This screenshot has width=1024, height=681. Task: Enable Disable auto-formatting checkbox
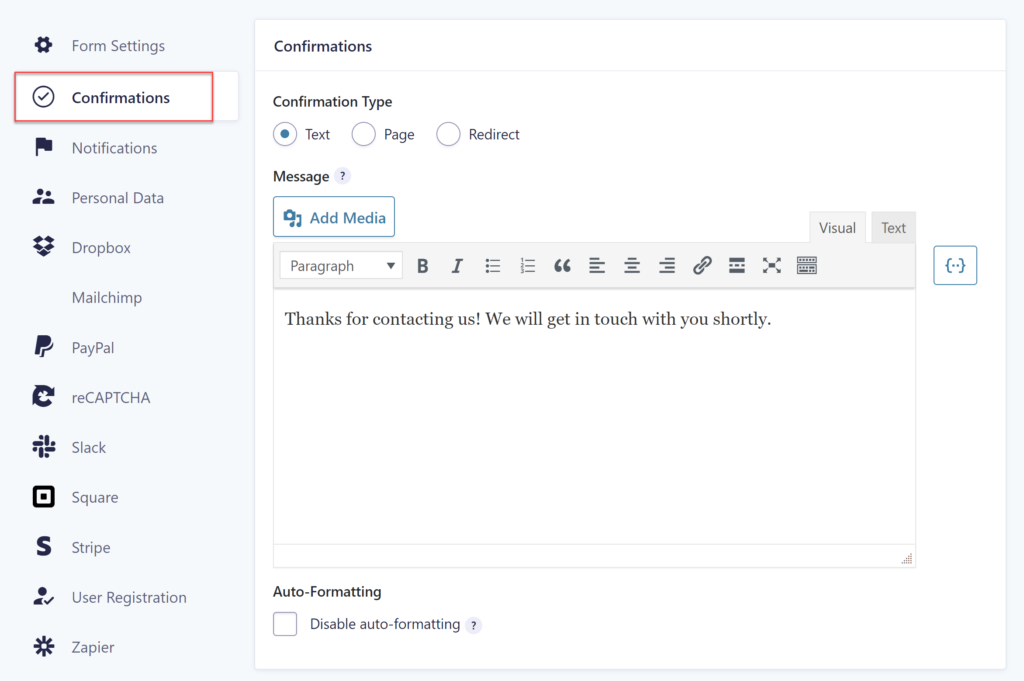click(285, 623)
